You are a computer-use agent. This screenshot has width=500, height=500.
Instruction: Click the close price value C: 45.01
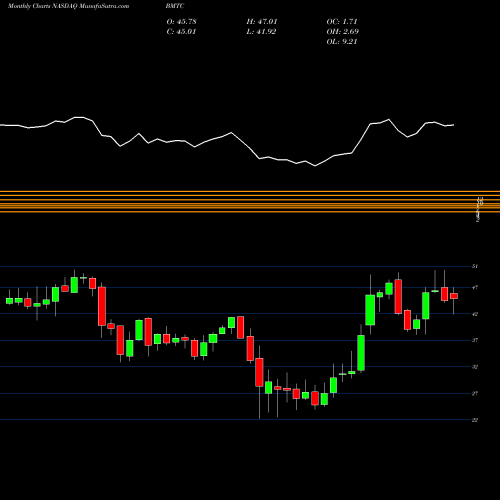181,32
